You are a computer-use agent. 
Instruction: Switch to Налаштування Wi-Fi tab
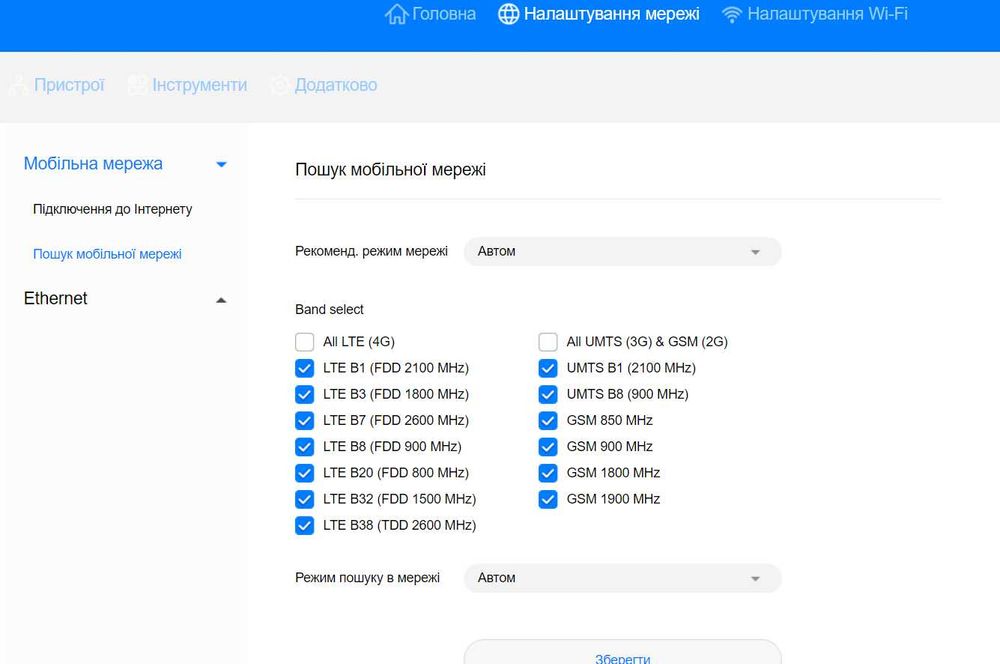click(827, 13)
